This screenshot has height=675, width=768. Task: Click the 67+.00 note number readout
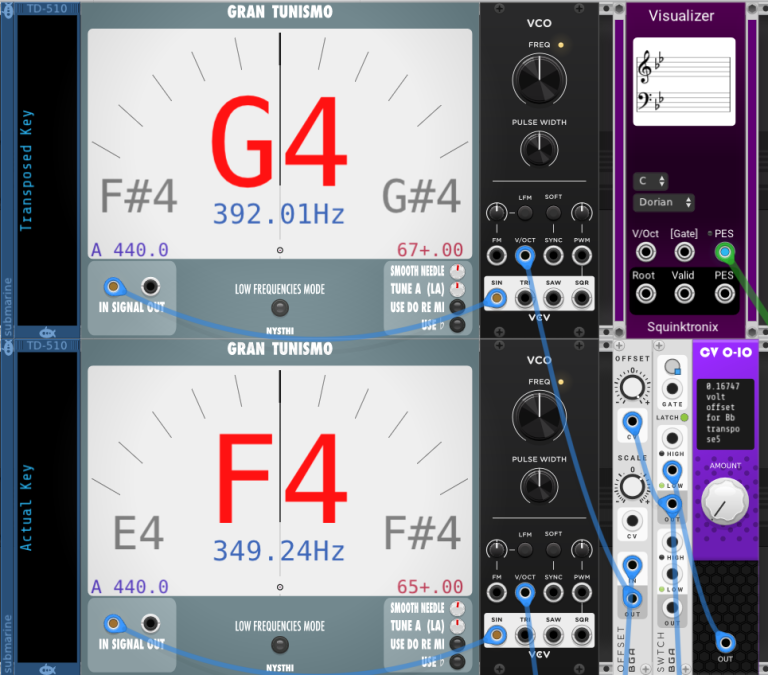tap(430, 250)
